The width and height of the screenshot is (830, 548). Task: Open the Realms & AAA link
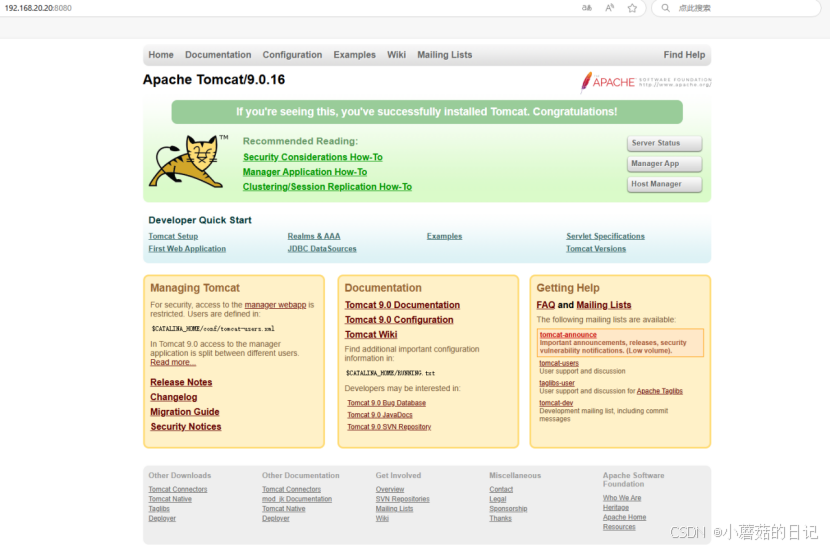point(314,236)
